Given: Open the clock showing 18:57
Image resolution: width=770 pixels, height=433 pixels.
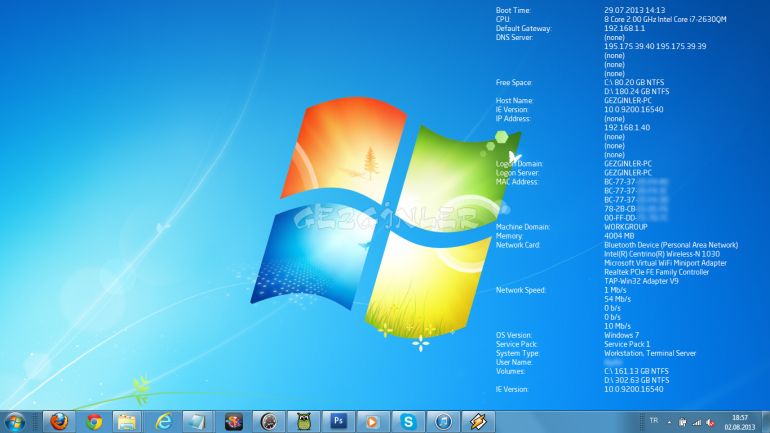Looking at the screenshot, I should [x=740, y=422].
